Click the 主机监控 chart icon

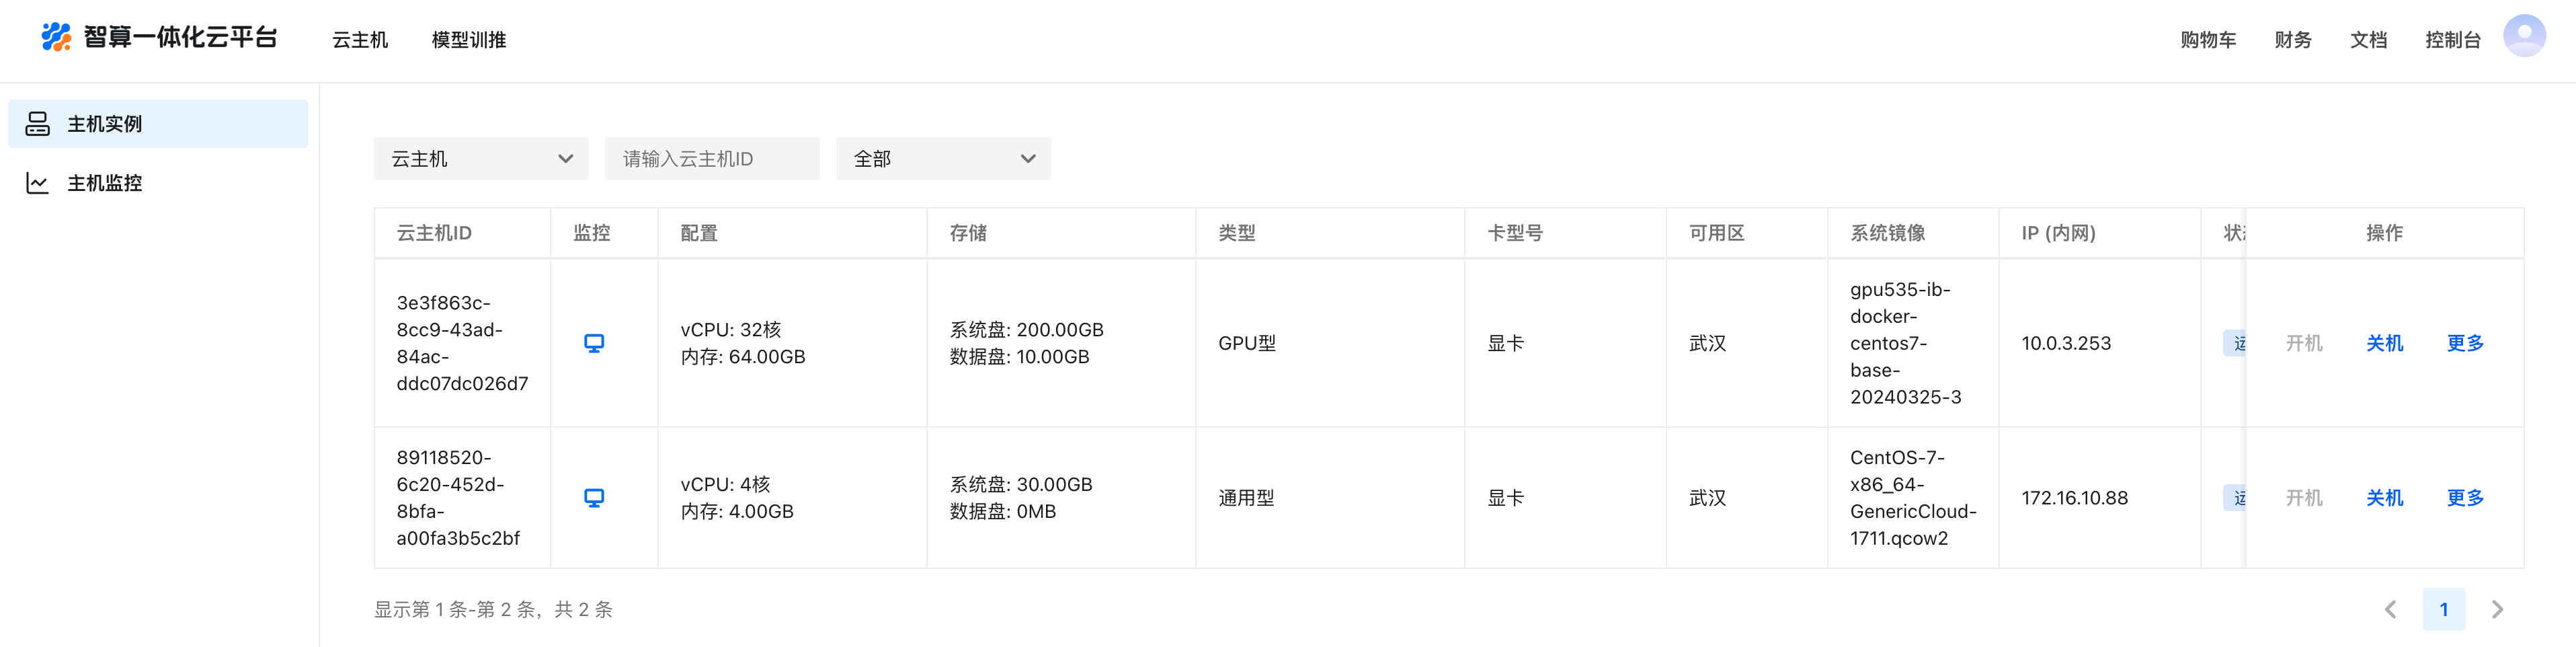(x=38, y=183)
